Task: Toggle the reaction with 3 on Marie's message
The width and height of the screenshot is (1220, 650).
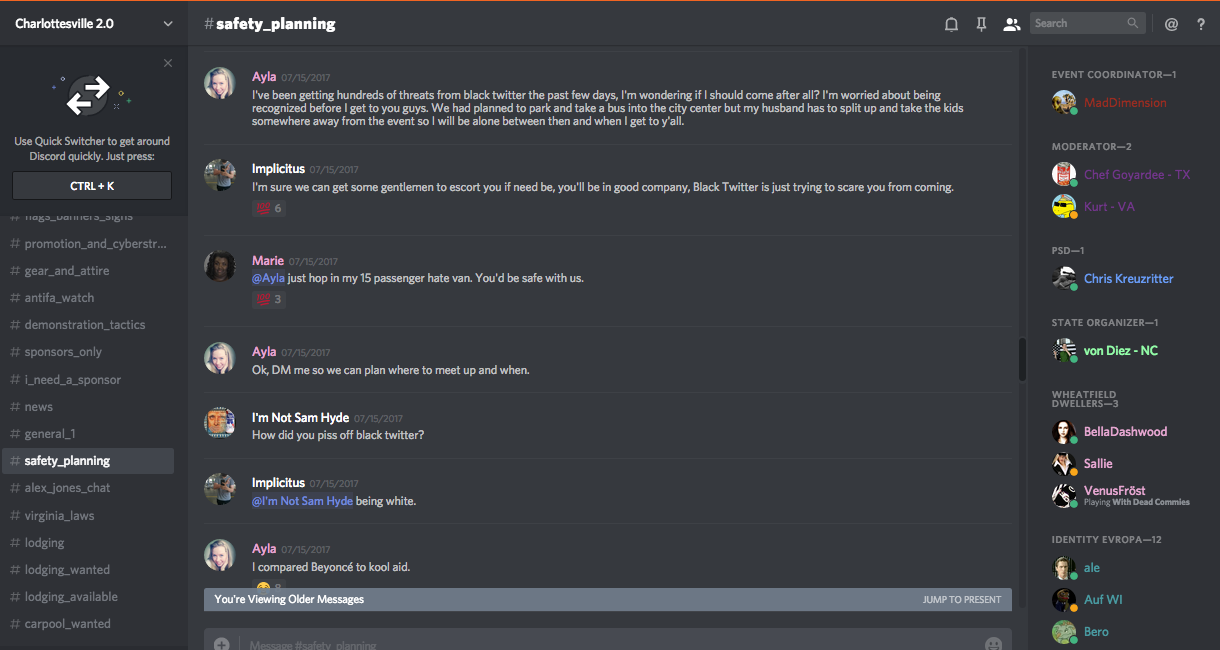Action: [x=268, y=299]
